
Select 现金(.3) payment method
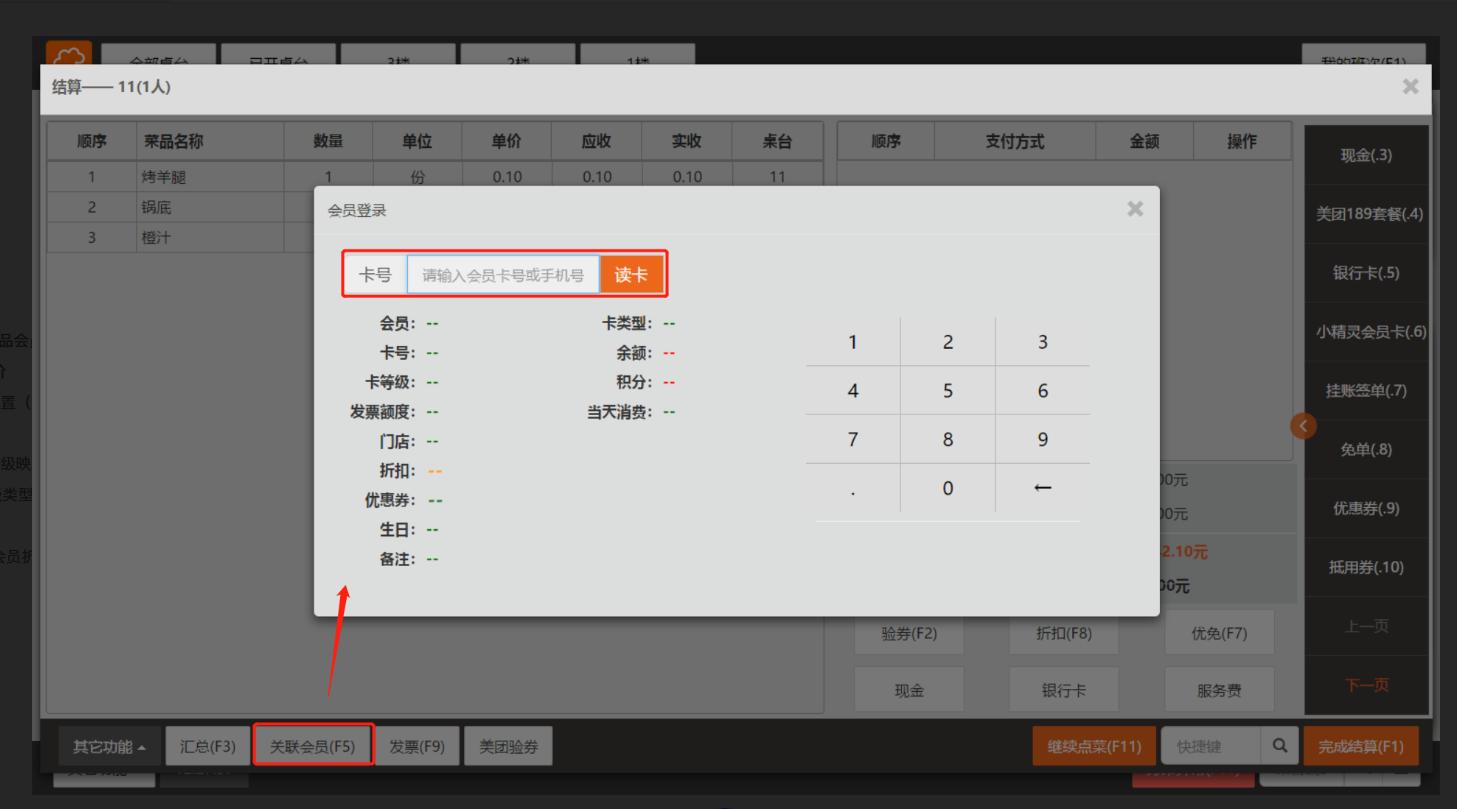(x=1366, y=155)
